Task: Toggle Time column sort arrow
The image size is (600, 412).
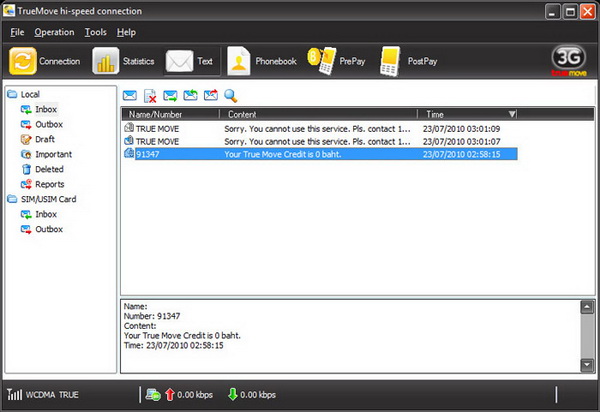Action: pos(512,114)
